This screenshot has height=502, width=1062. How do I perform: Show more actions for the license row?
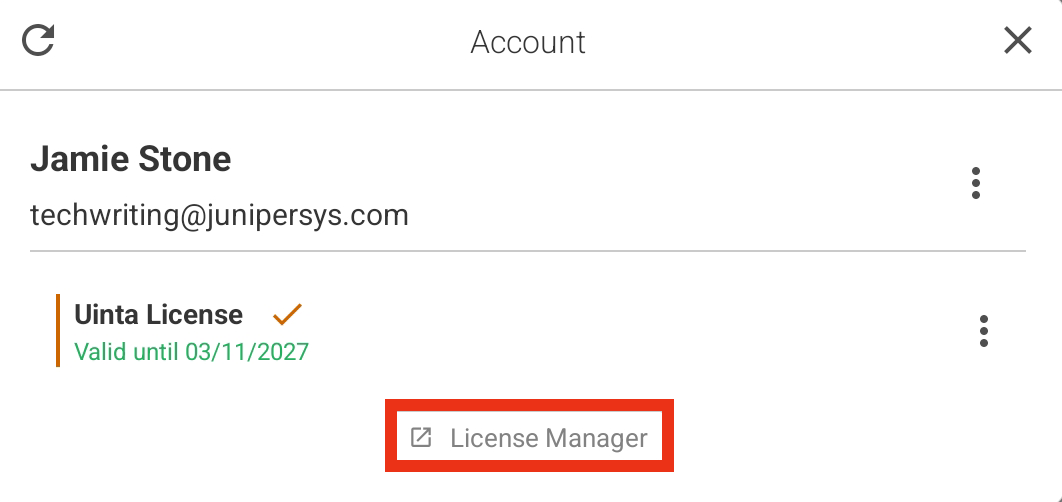tap(983, 331)
